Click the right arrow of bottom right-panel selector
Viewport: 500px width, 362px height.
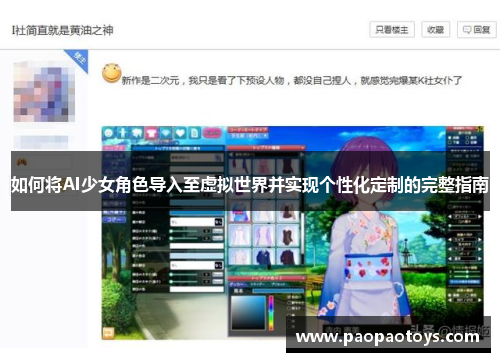click(479, 300)
